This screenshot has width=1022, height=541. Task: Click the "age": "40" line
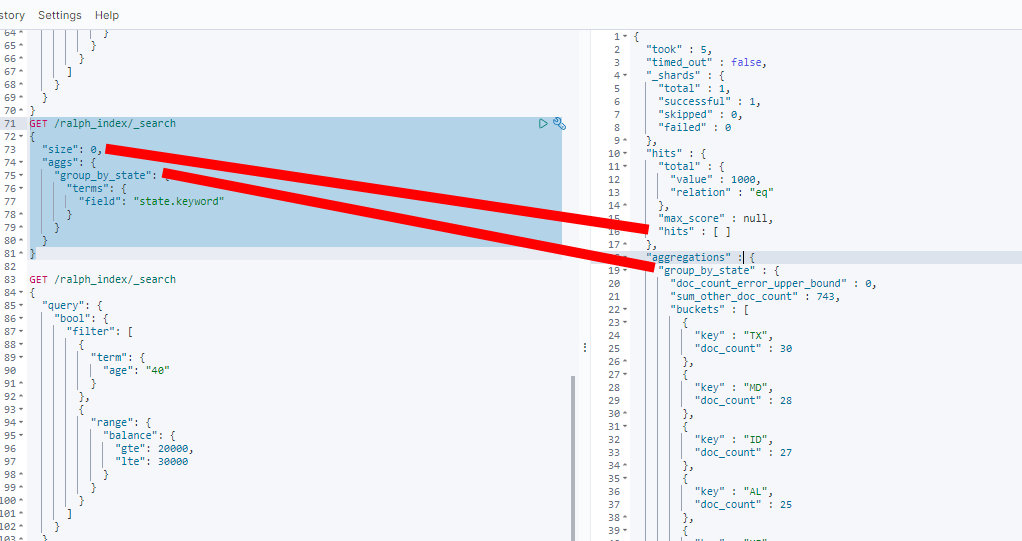tap(136, 370)
